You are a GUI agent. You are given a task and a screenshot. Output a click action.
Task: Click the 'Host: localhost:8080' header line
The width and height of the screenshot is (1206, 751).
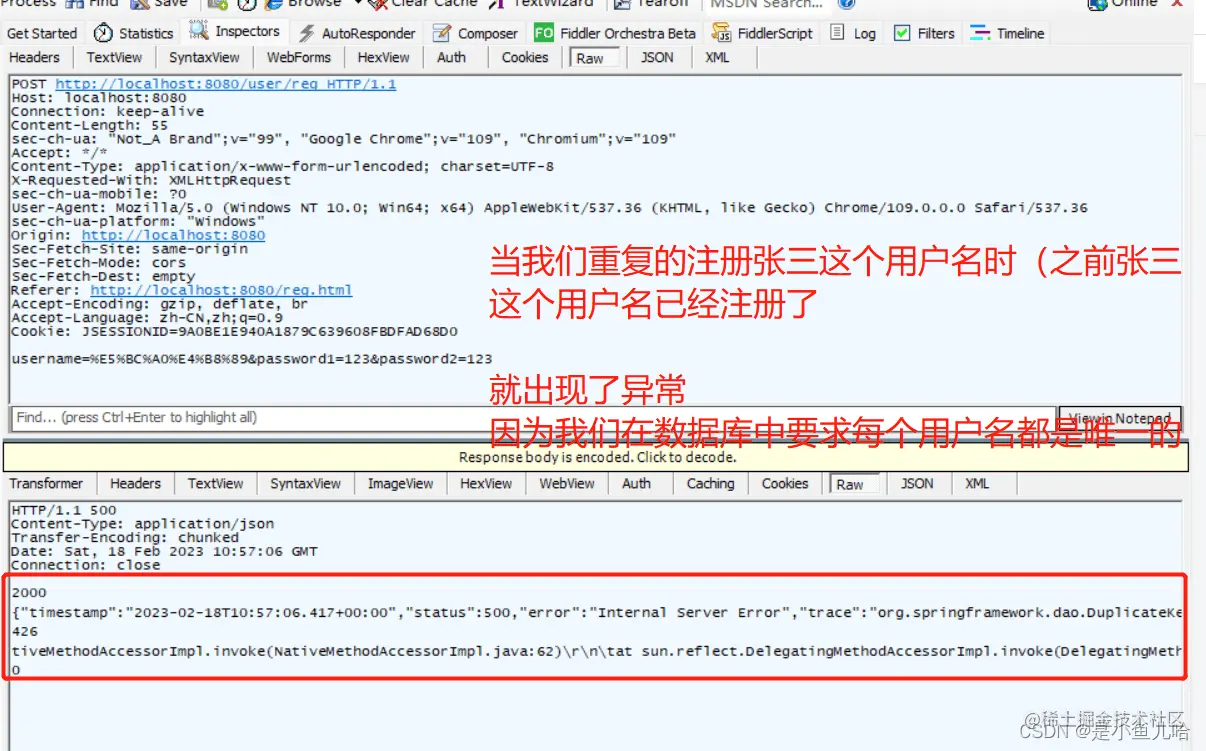pos(99,98)
